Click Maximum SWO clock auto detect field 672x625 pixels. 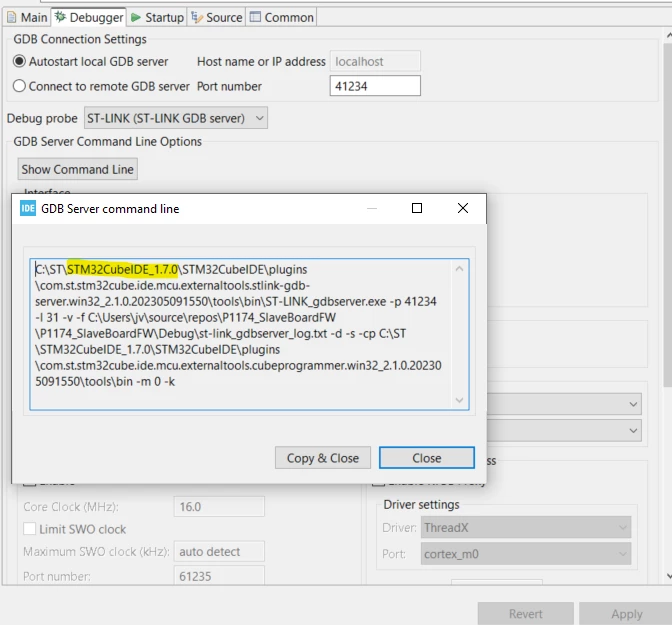click(219, 551)
